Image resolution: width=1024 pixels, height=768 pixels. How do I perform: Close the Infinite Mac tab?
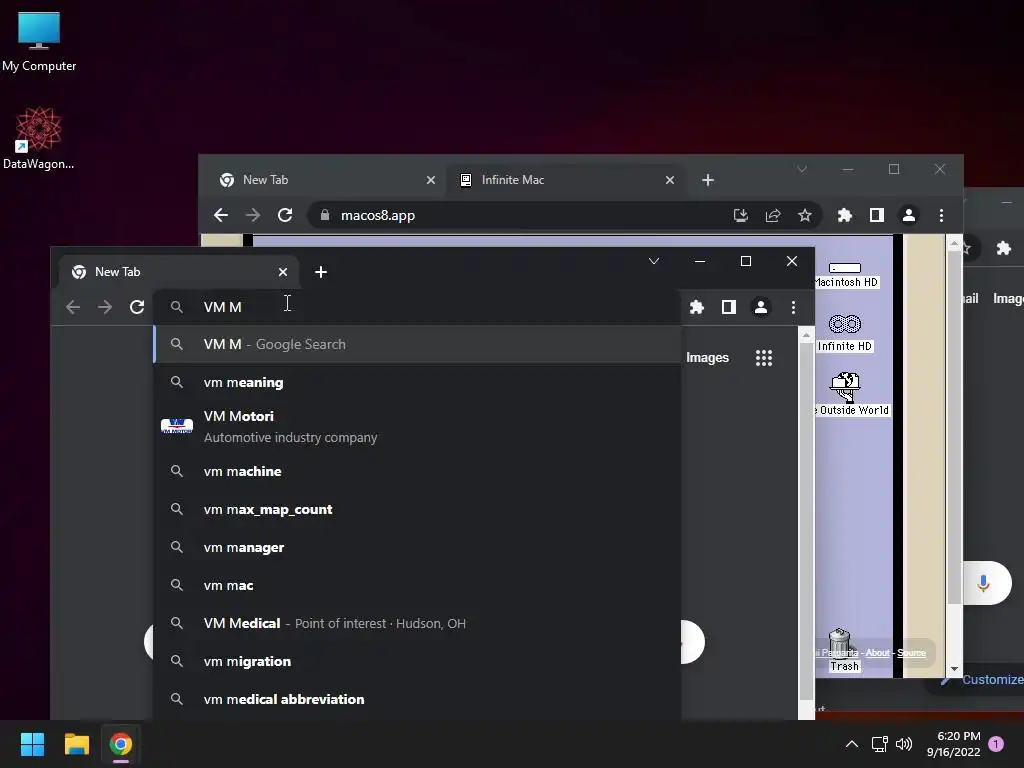[x=669, y=180]
